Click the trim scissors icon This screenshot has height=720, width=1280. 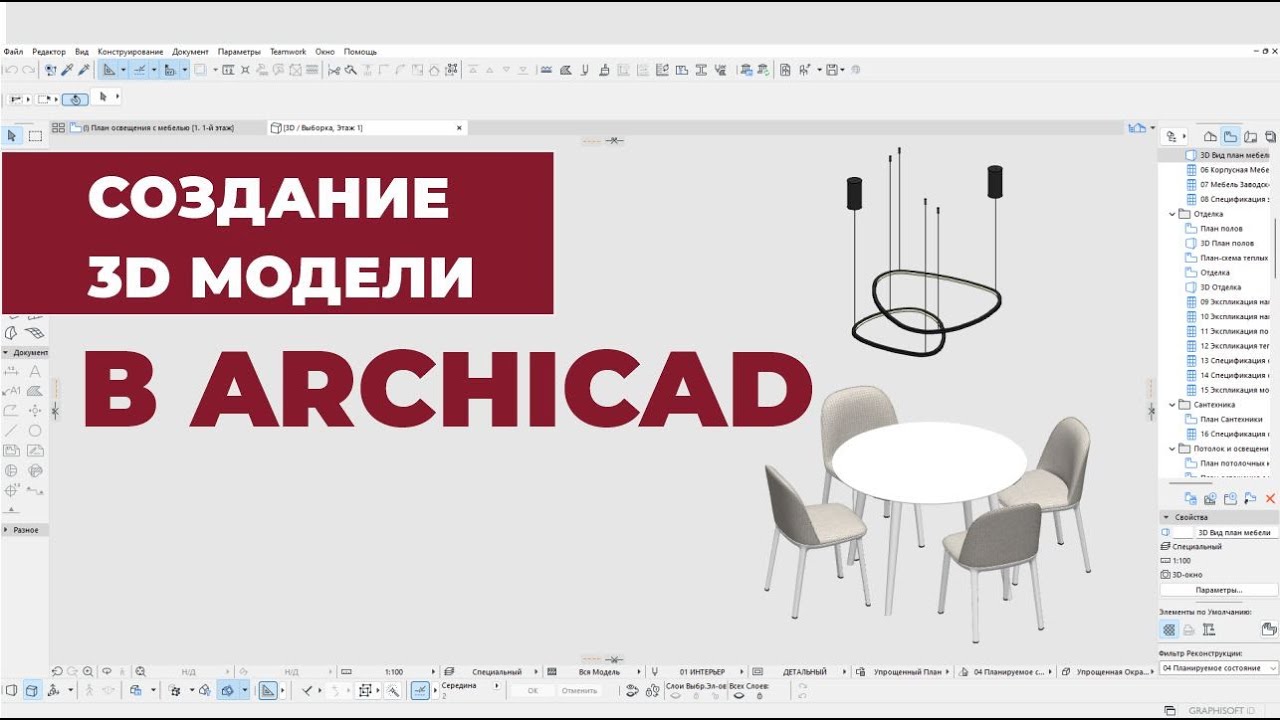click(334, 70)
